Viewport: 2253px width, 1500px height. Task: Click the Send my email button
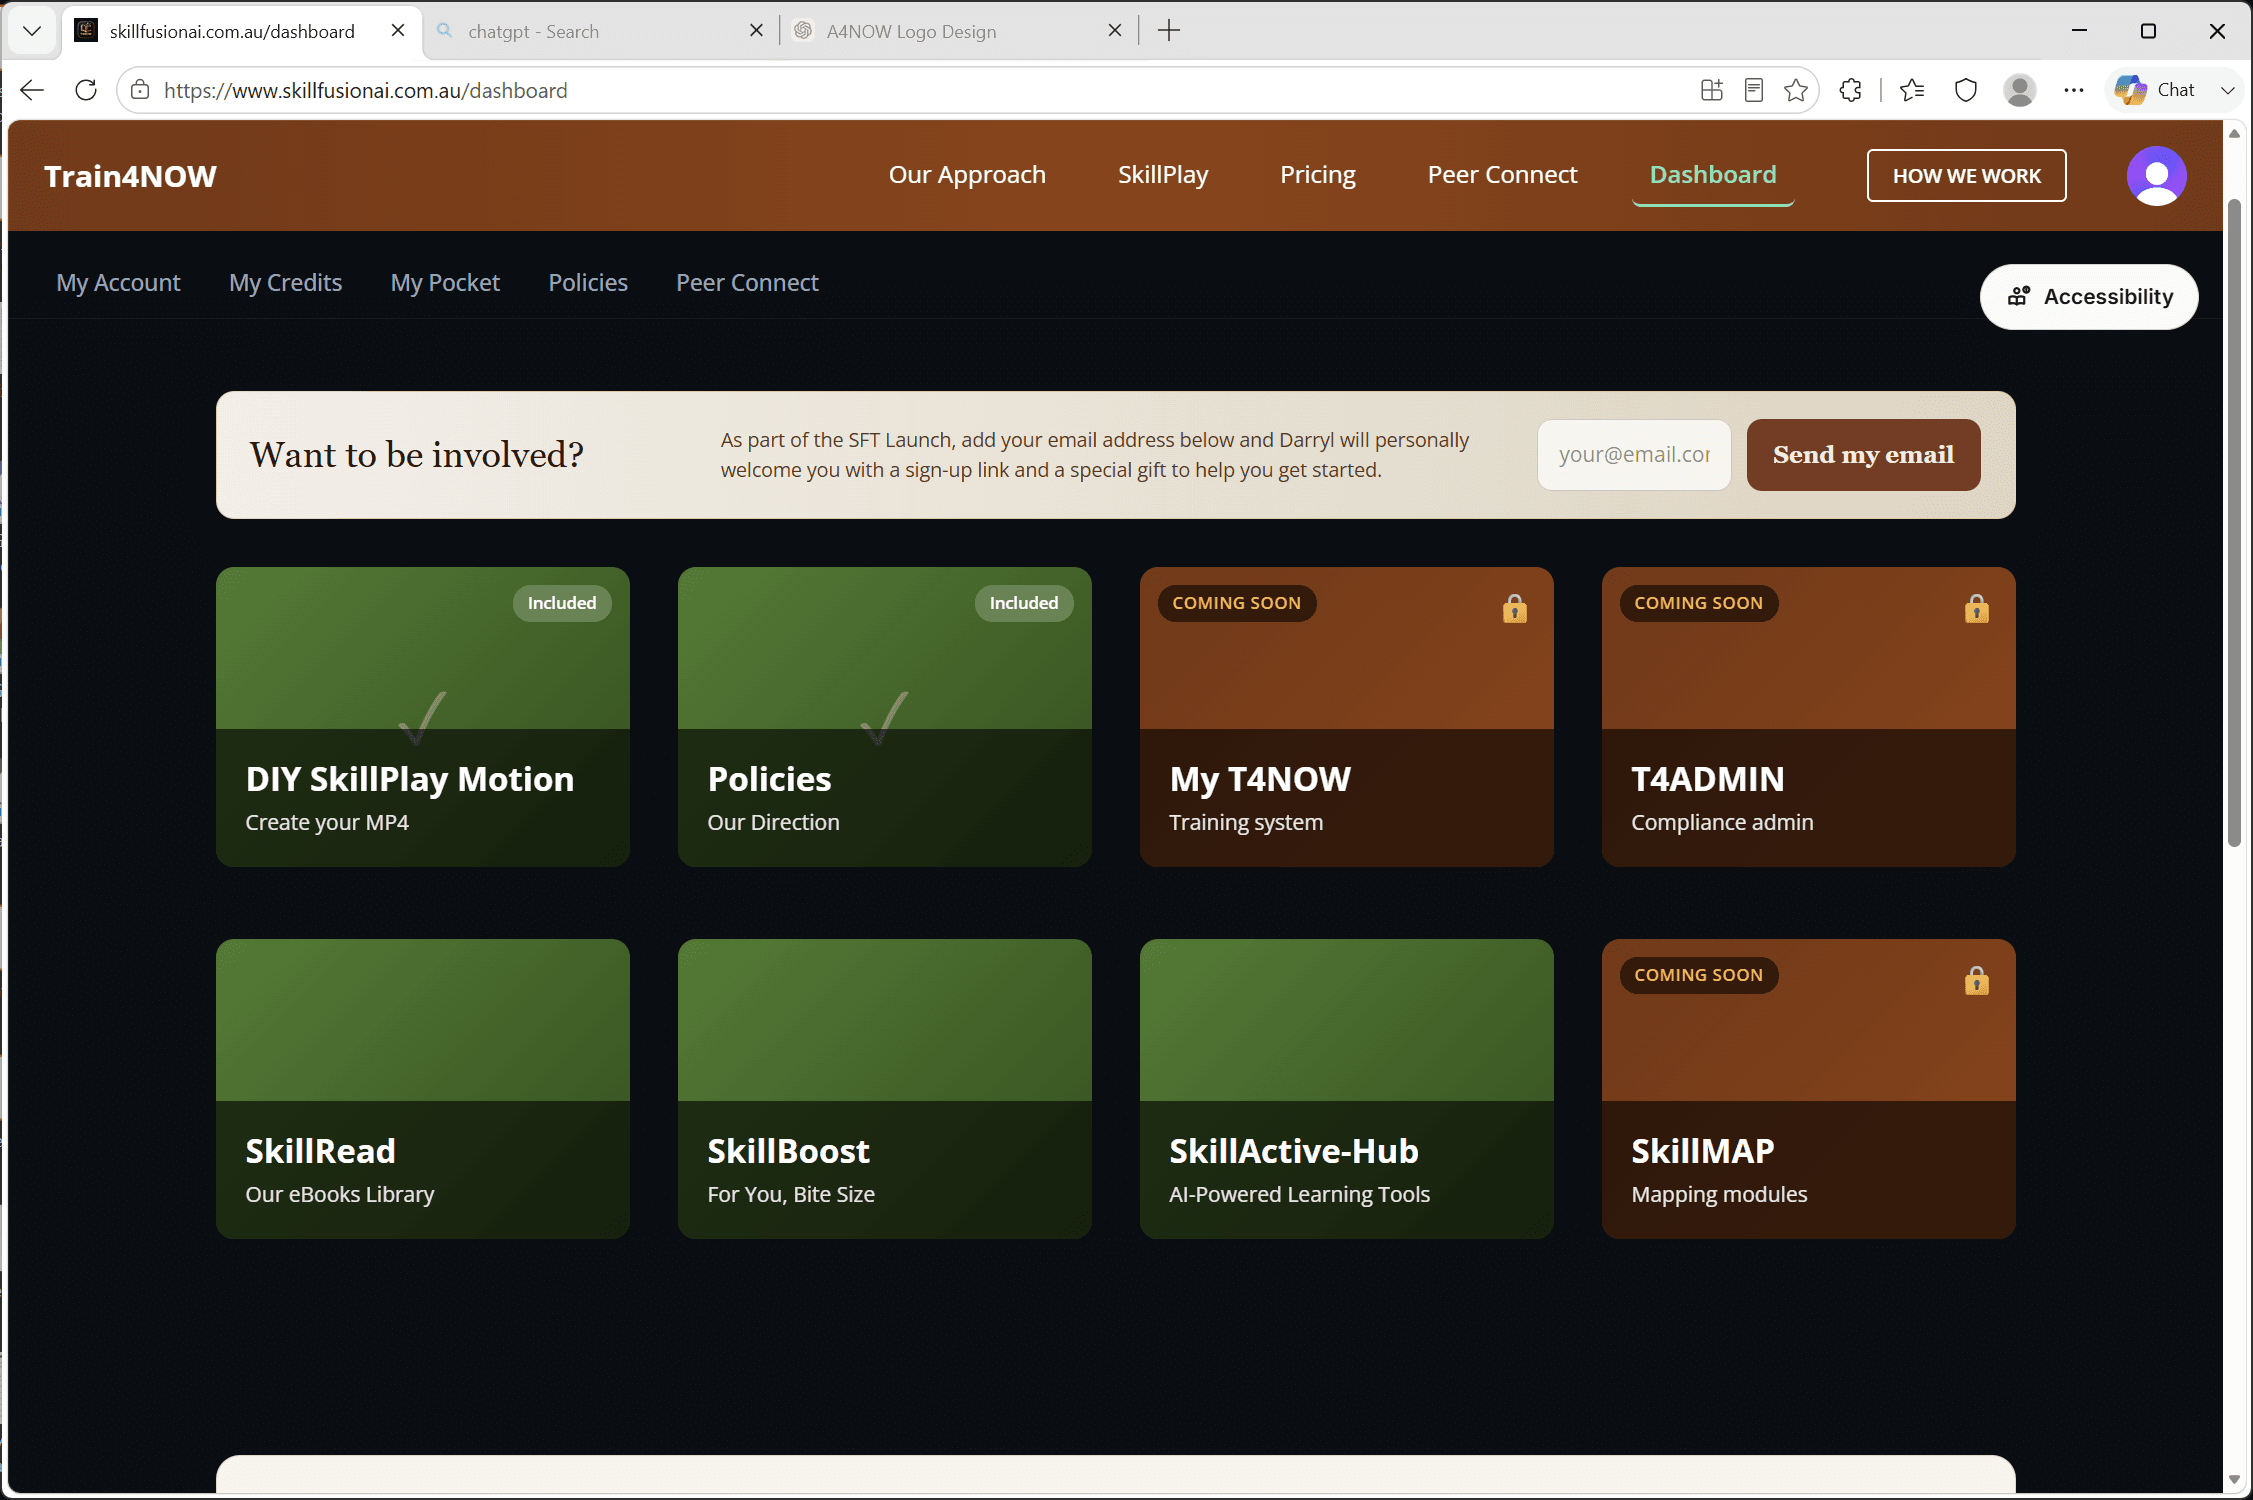pos(1863,455)
